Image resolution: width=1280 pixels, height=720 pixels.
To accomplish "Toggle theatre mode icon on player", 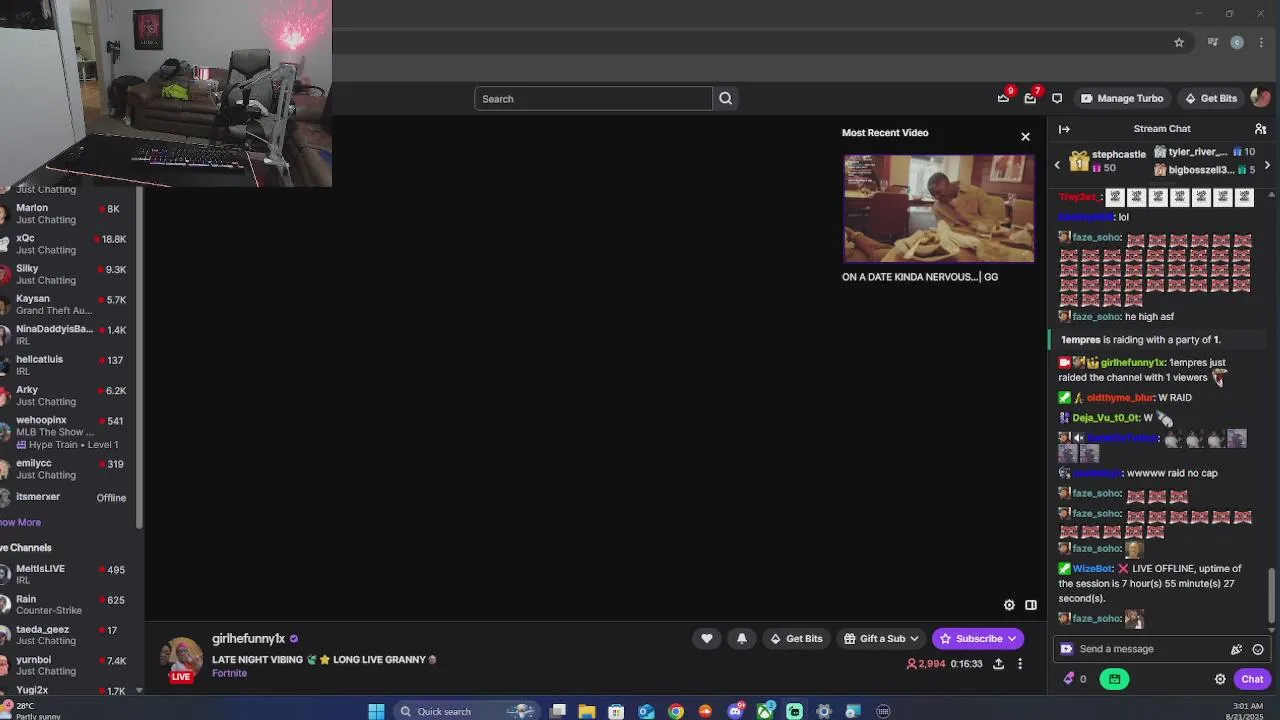I will click(x=1031, y=605).
